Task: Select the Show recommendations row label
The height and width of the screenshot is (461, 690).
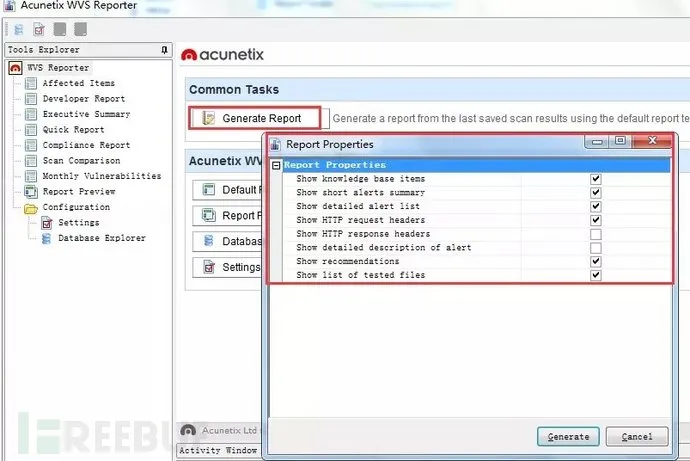Action: point(348,261)
